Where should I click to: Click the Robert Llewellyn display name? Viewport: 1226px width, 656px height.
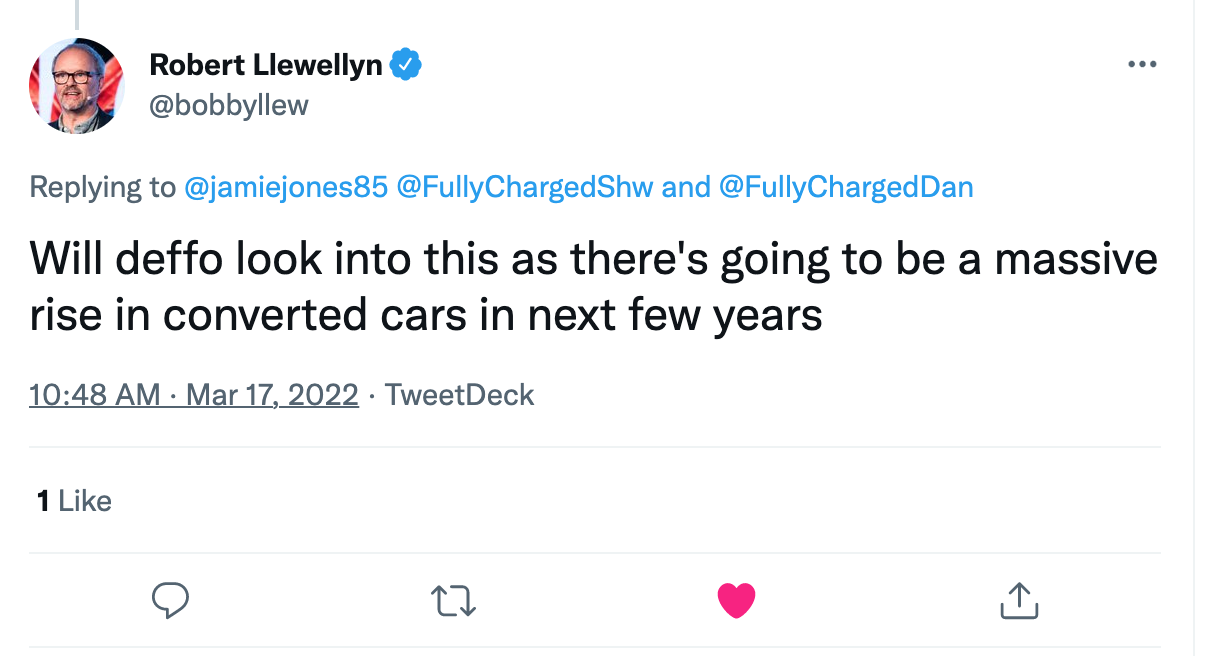pos(266,65)
